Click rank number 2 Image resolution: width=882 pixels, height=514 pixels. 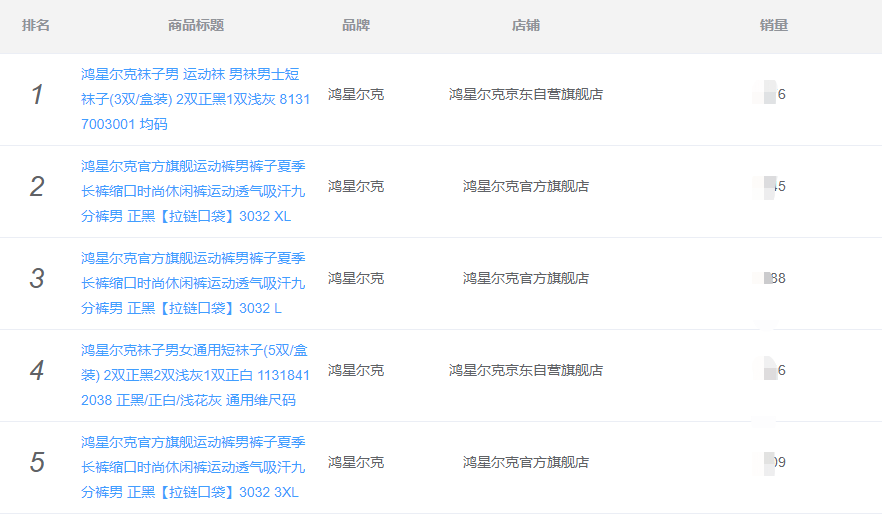pos(37,187)
